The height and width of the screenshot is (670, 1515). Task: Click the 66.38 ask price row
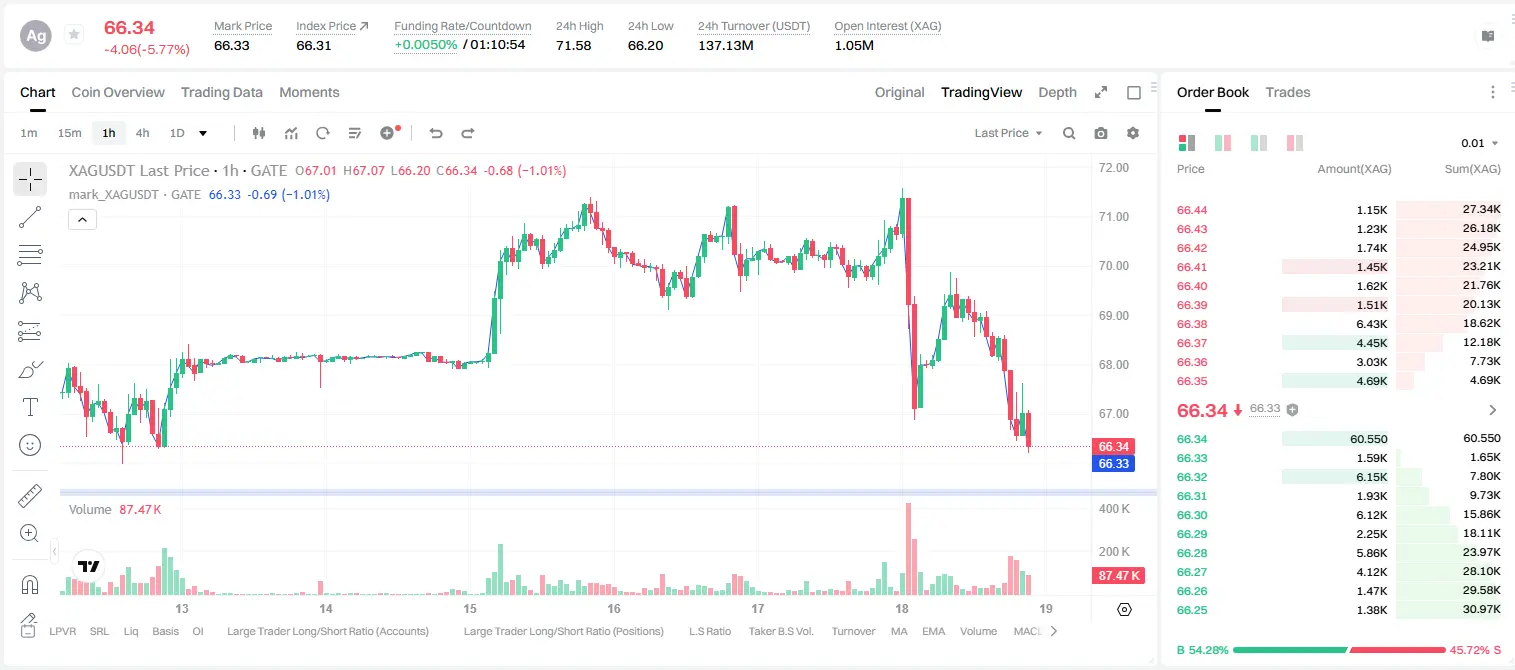pos(1338,324)
